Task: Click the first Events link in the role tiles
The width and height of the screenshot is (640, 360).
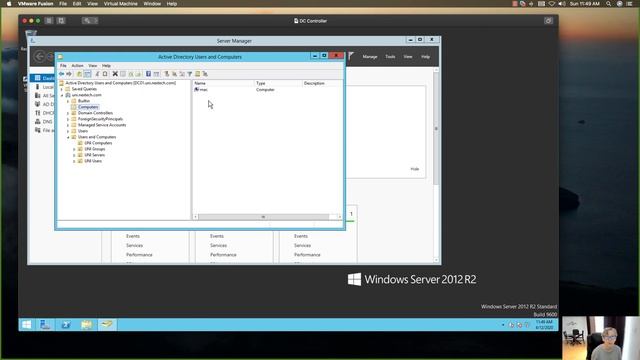Action: 133,236
